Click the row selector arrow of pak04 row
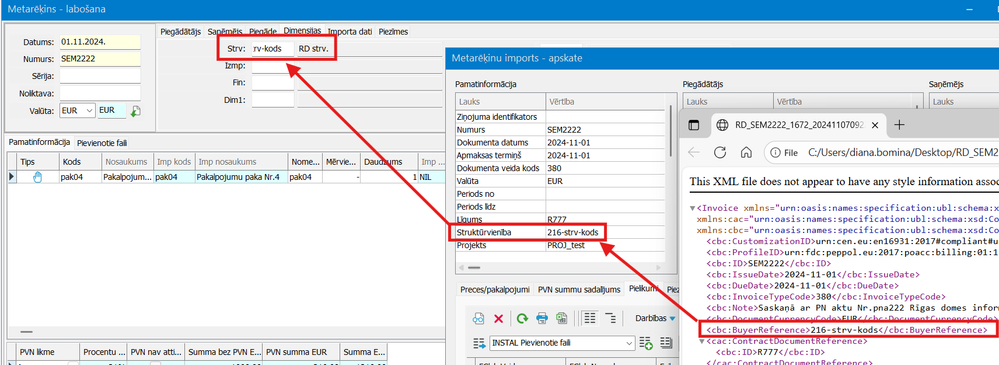The image size is (999, 365). 11,177
